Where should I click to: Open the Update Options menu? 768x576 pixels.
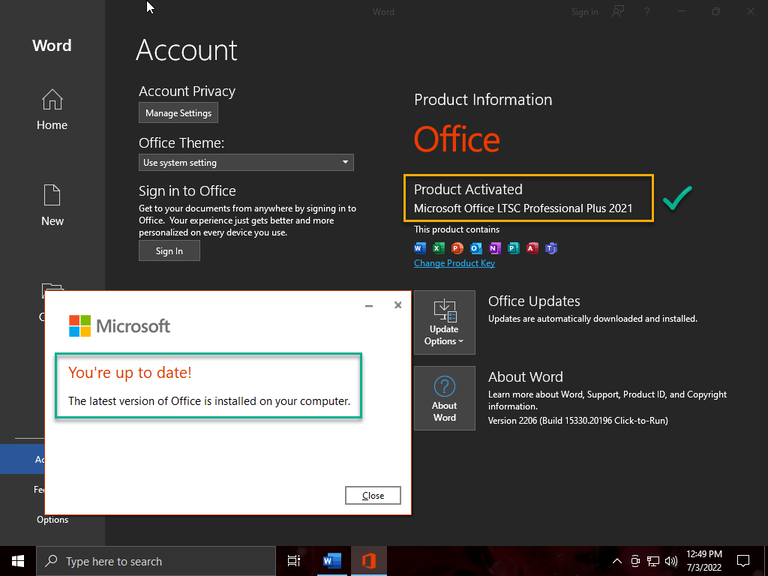pos(444,322)
